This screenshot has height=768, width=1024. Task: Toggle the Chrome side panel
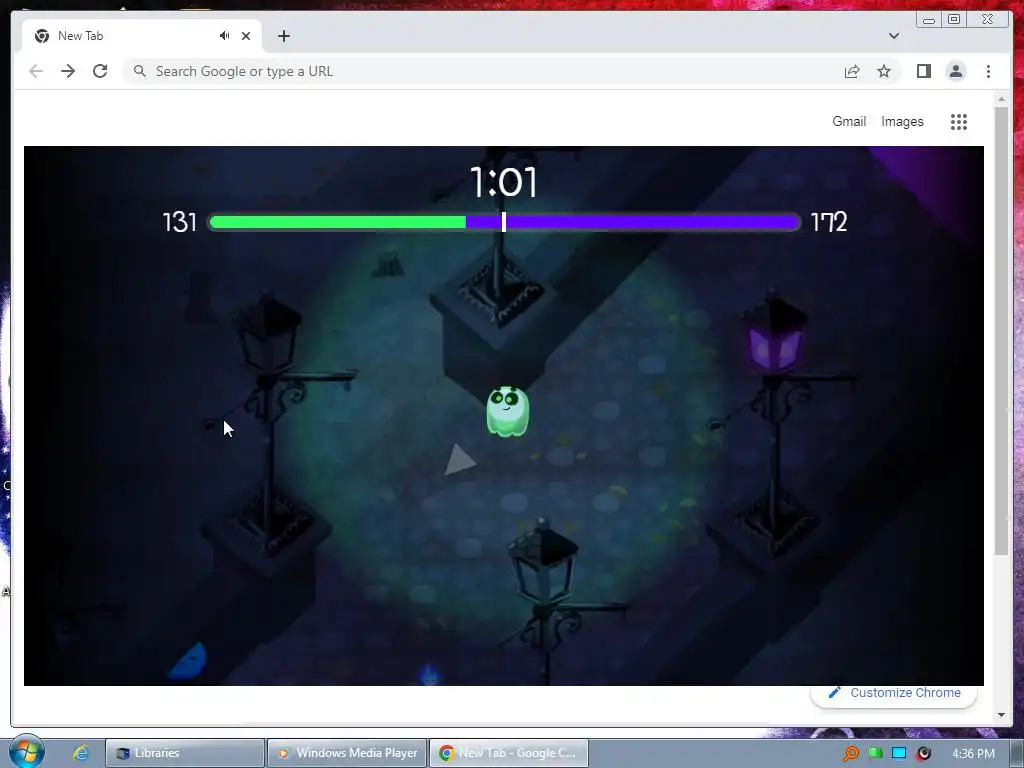pos(923,71)
